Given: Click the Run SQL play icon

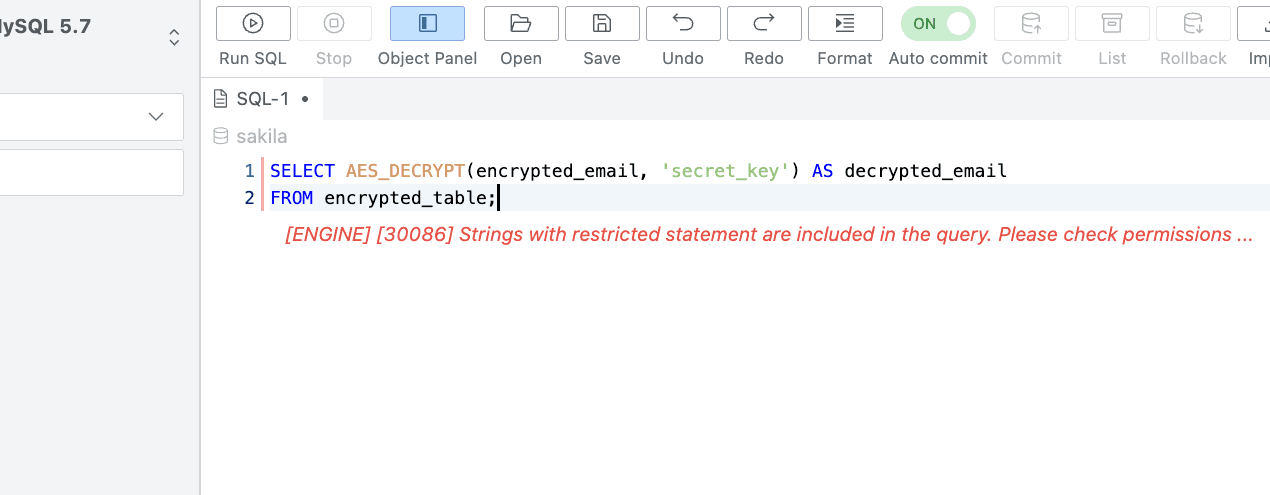Looking at the screenshot, I should 253,23.
